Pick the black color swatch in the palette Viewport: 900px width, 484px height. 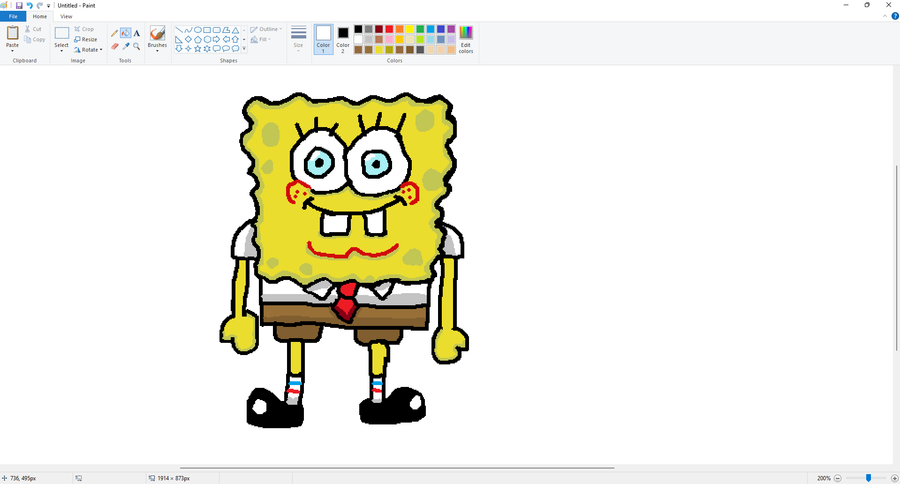(x=358, y=29)
